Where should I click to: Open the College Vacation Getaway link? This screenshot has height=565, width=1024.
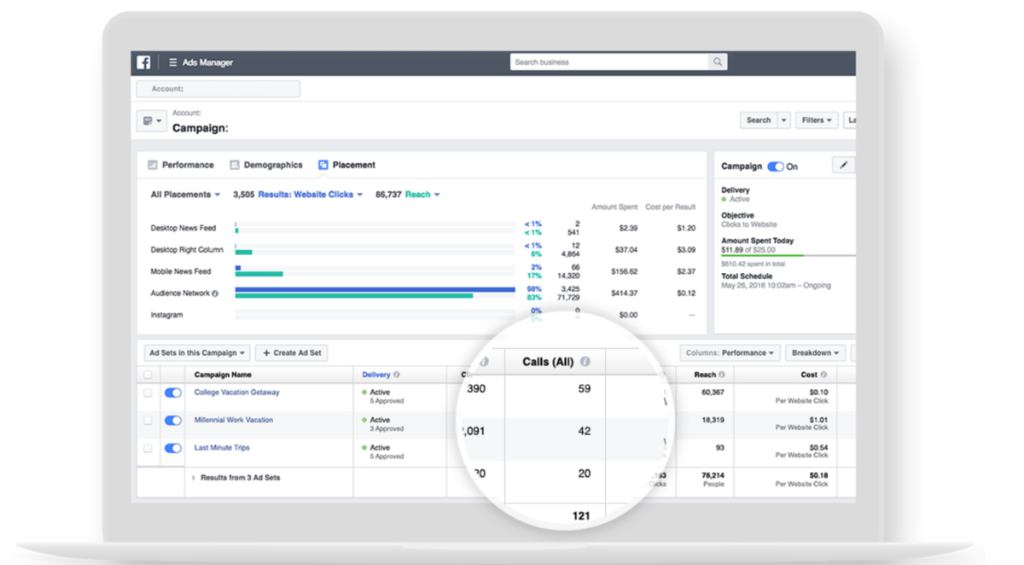236,393
